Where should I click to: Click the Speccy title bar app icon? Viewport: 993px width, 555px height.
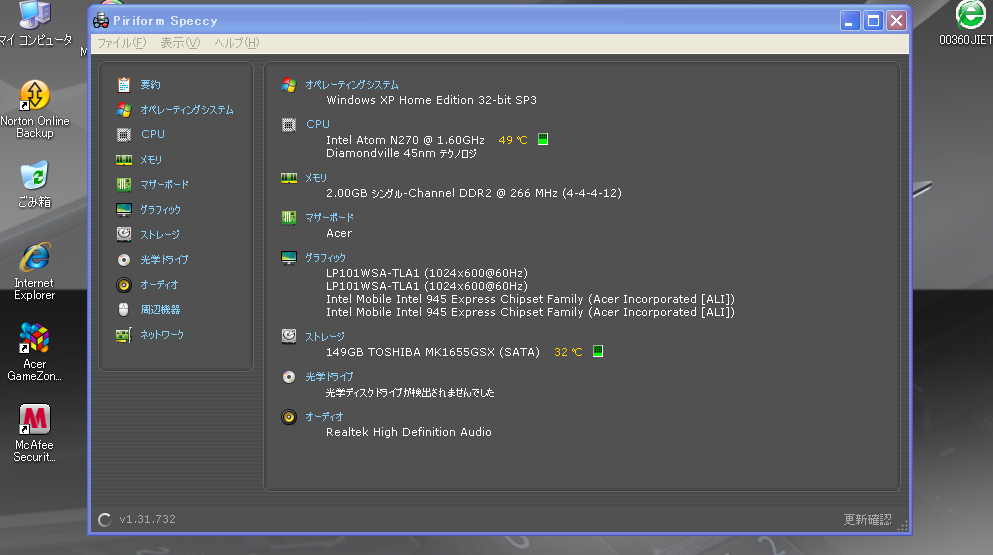[x=101, y=20]
